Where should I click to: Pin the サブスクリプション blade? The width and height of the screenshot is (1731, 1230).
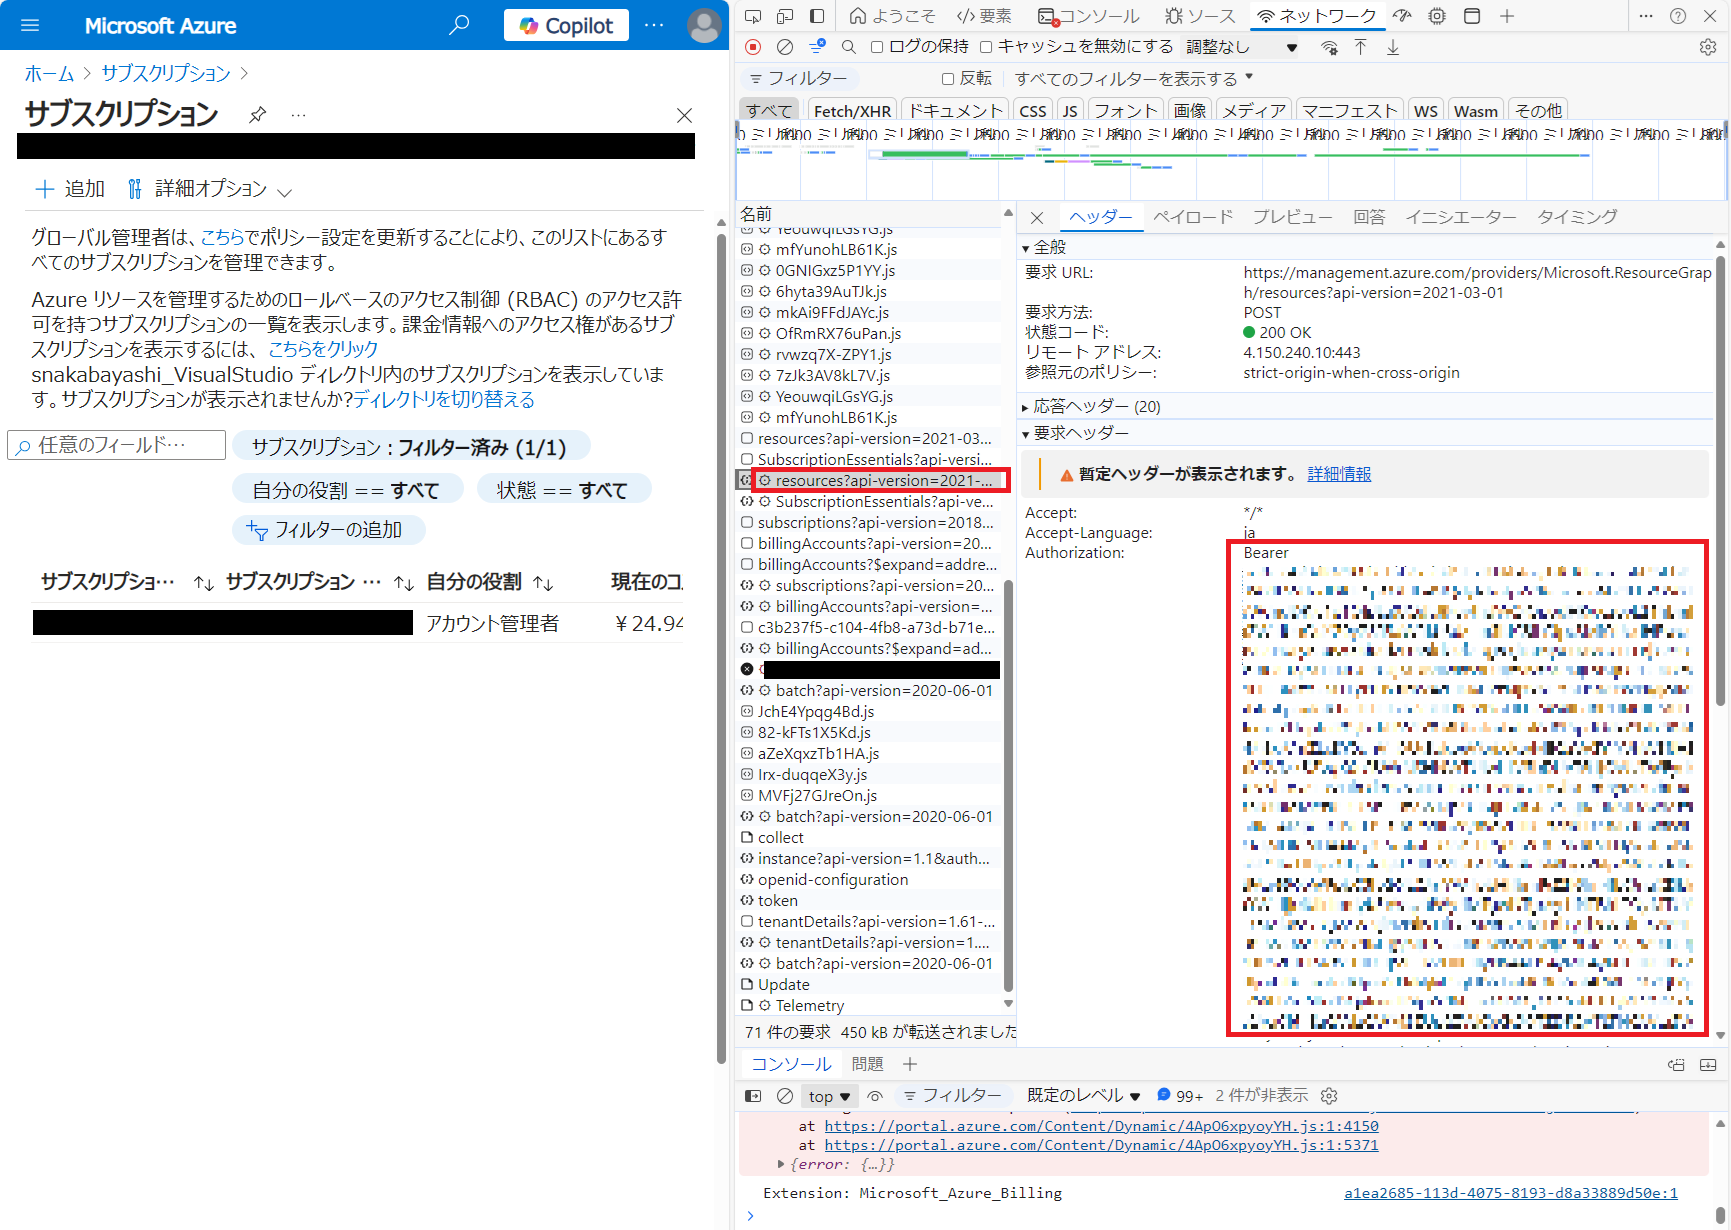pyautogui.click(x=258, y=114)
